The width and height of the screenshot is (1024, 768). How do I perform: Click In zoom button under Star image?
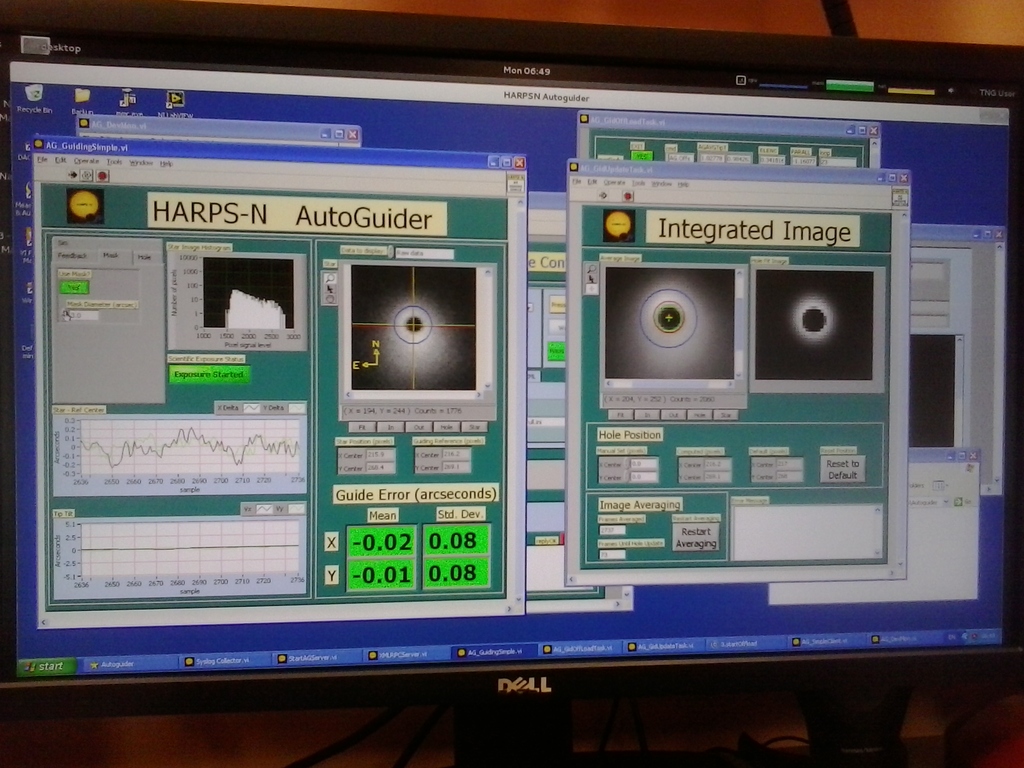391,426
